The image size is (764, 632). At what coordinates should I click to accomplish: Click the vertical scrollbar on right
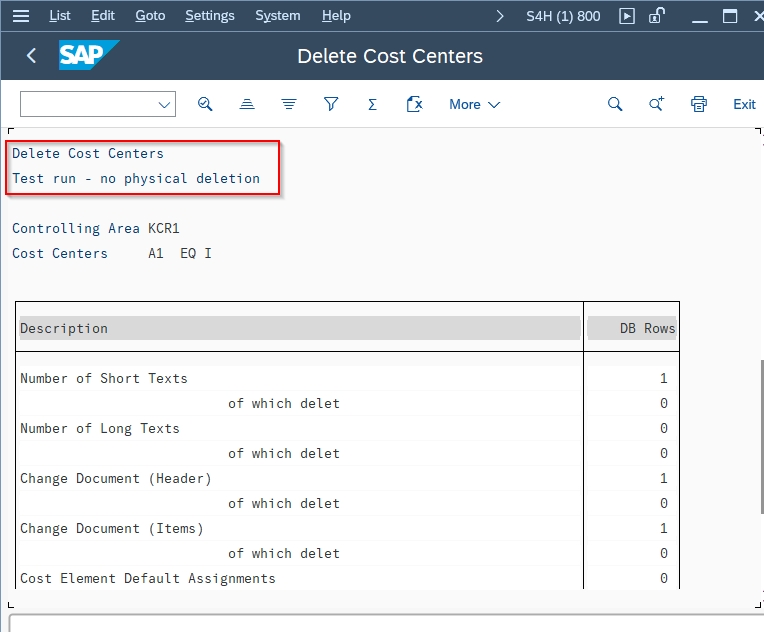(762, 437)
